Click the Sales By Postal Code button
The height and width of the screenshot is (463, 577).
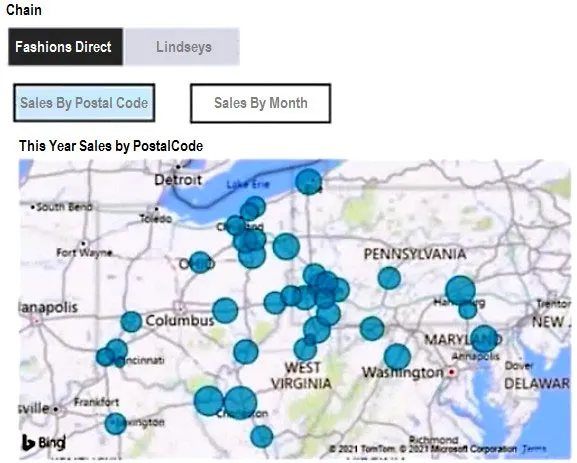(84, 103)
